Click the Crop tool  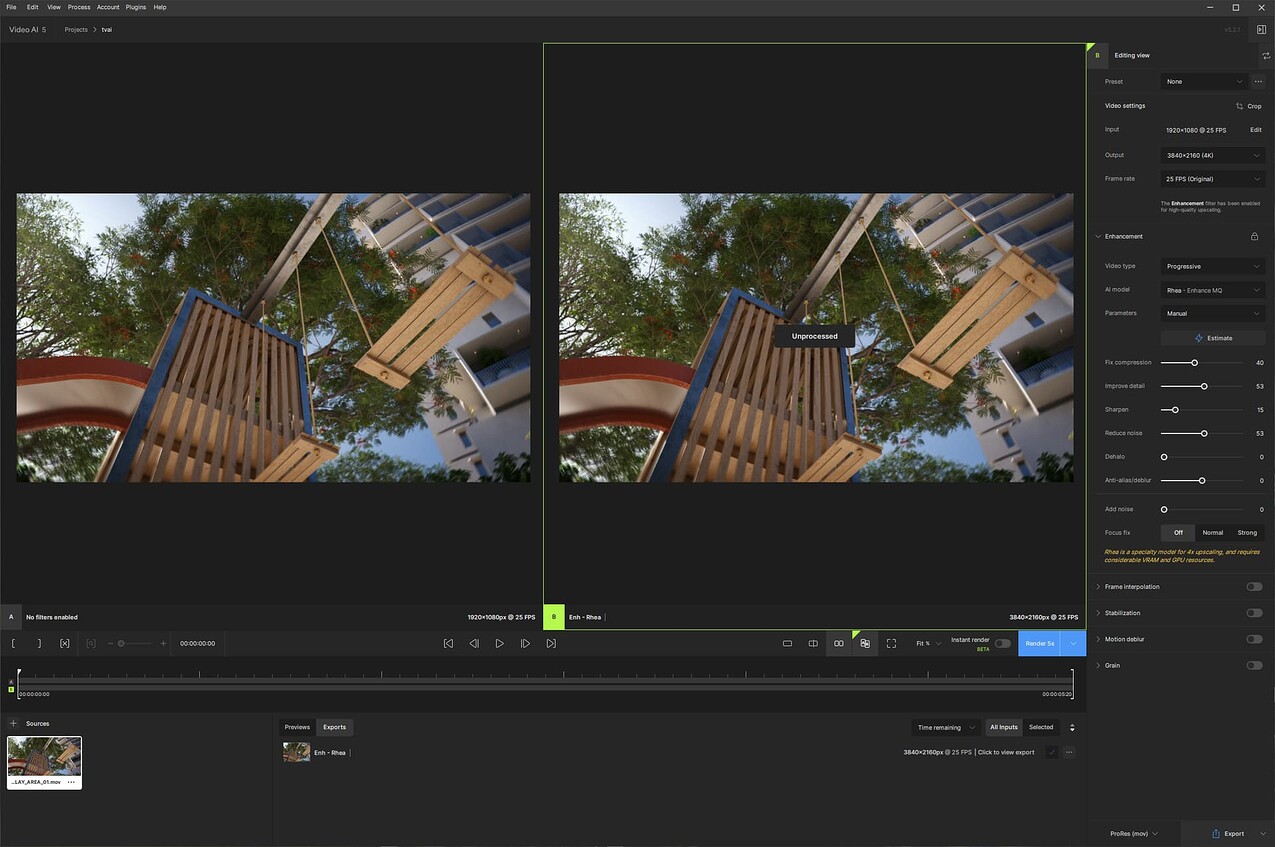(x=1248, y=106)
